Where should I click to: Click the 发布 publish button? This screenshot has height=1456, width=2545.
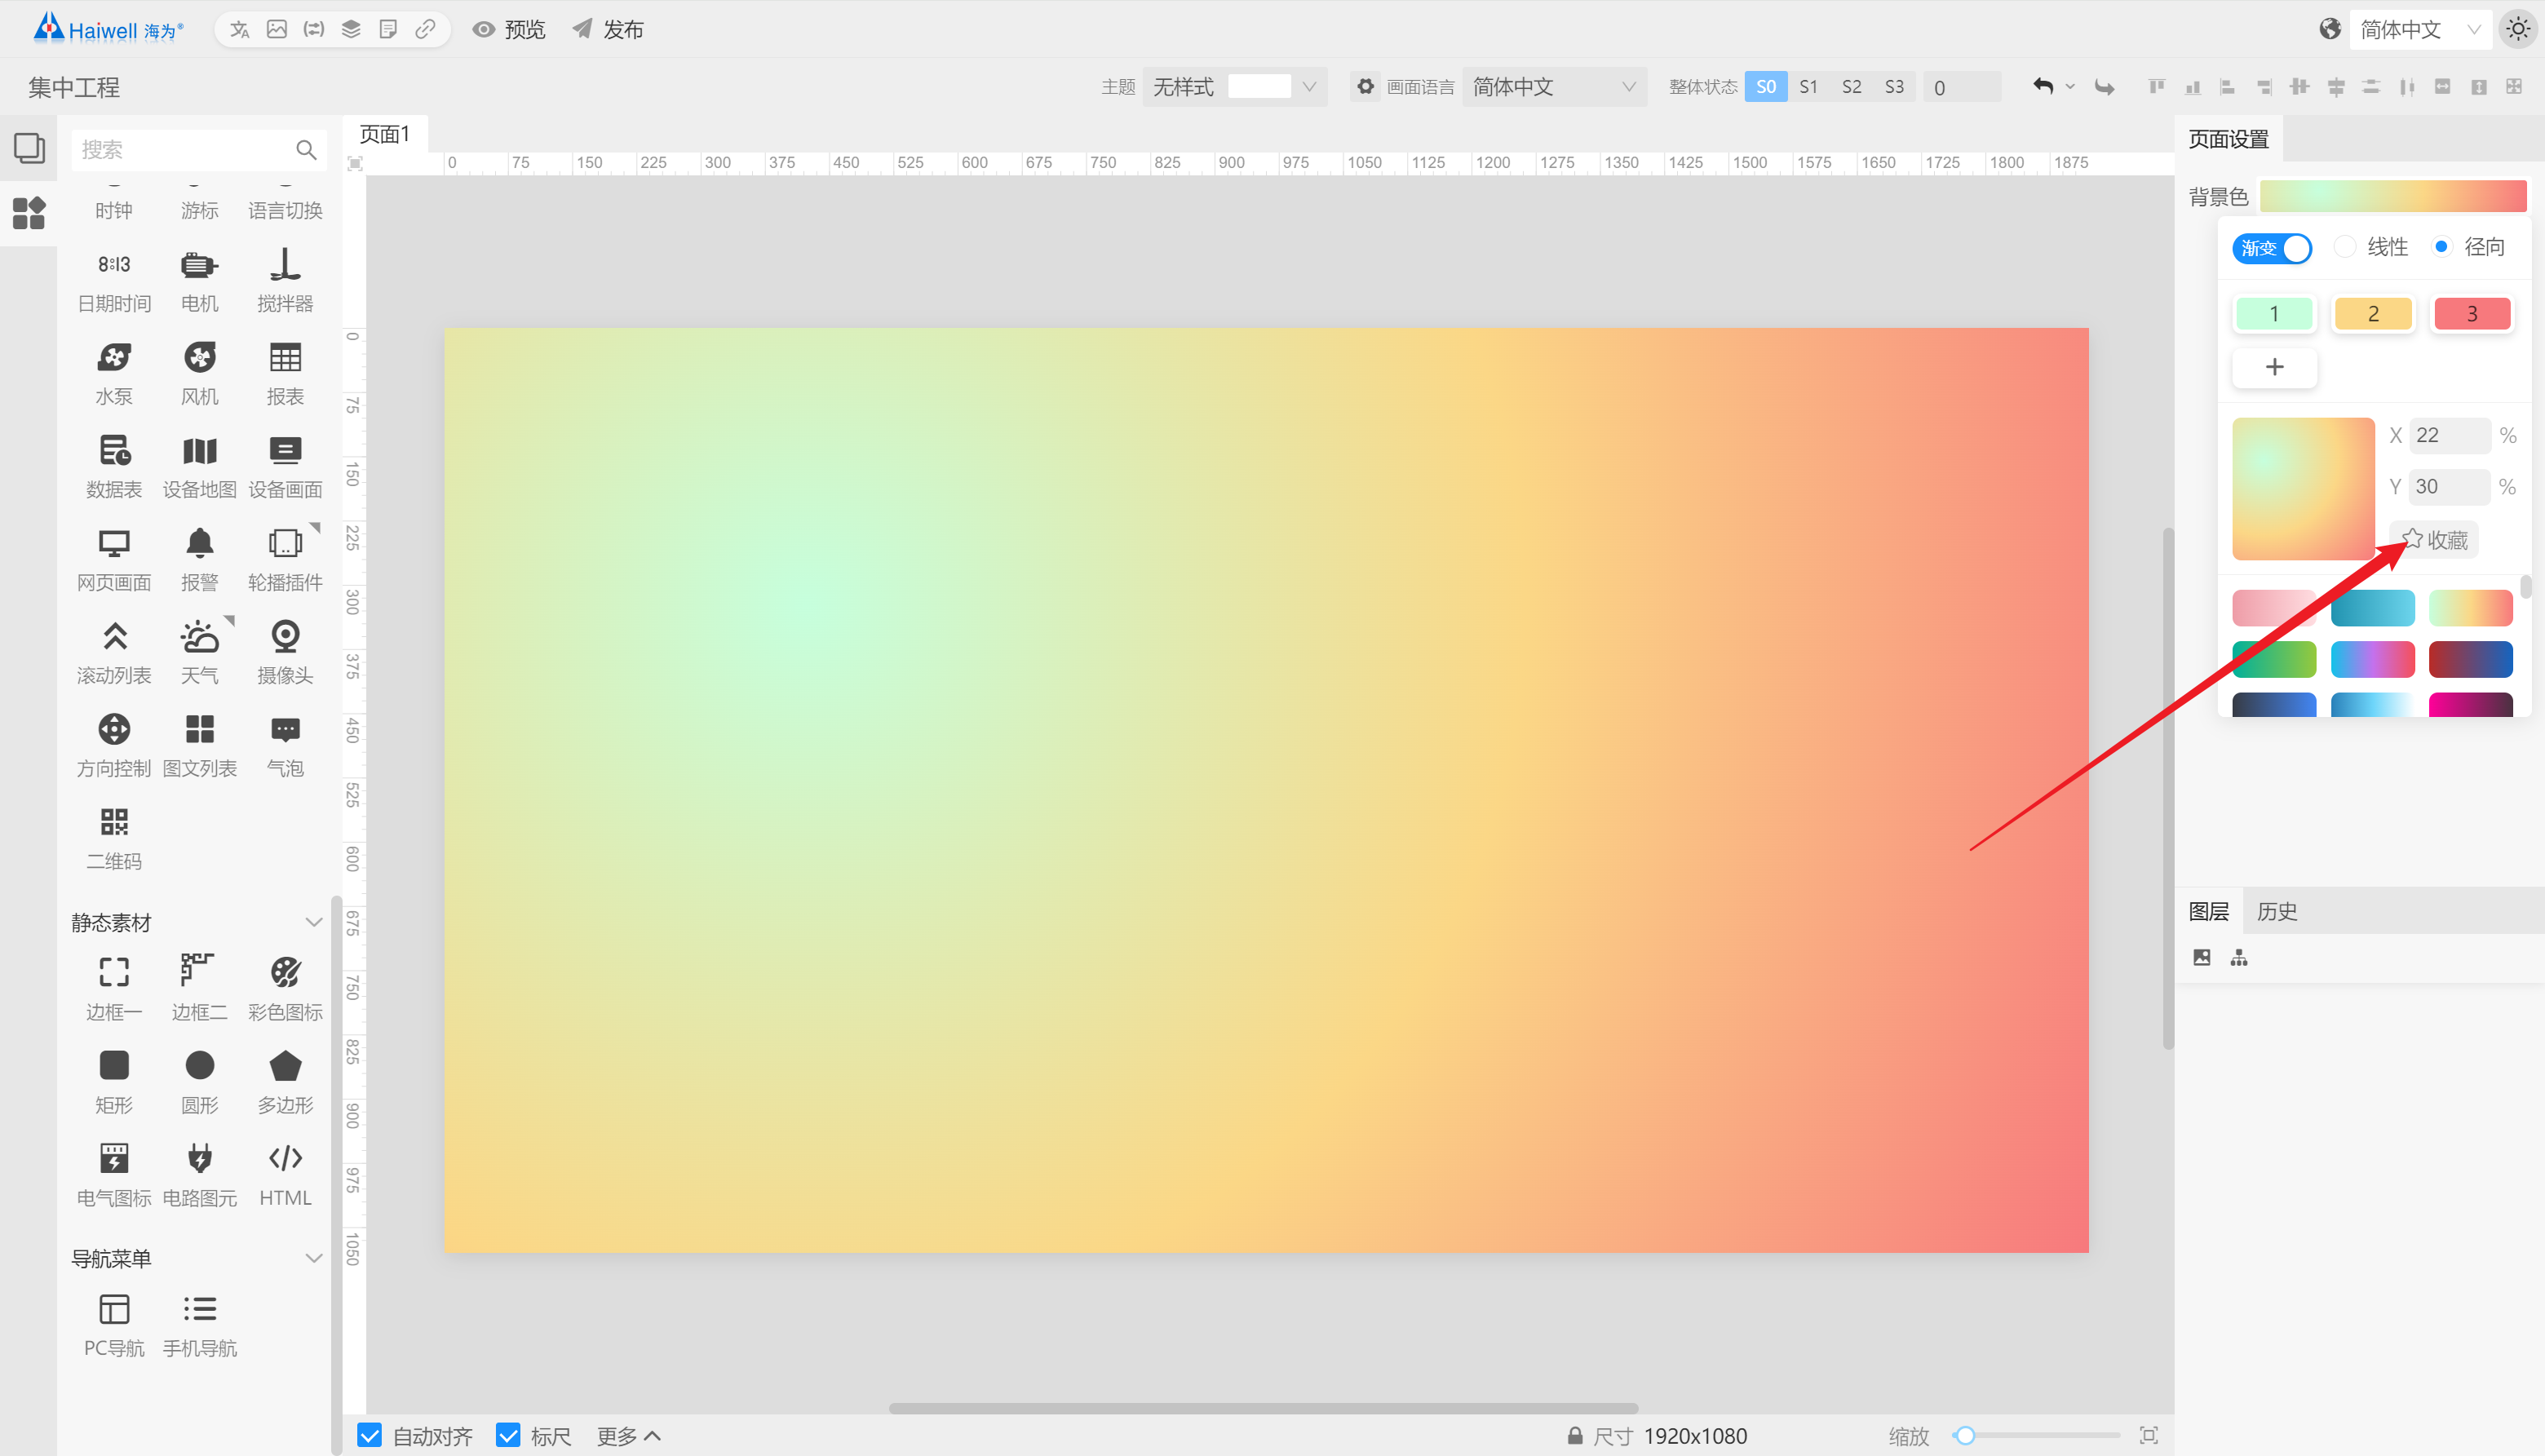click(608, 29)
